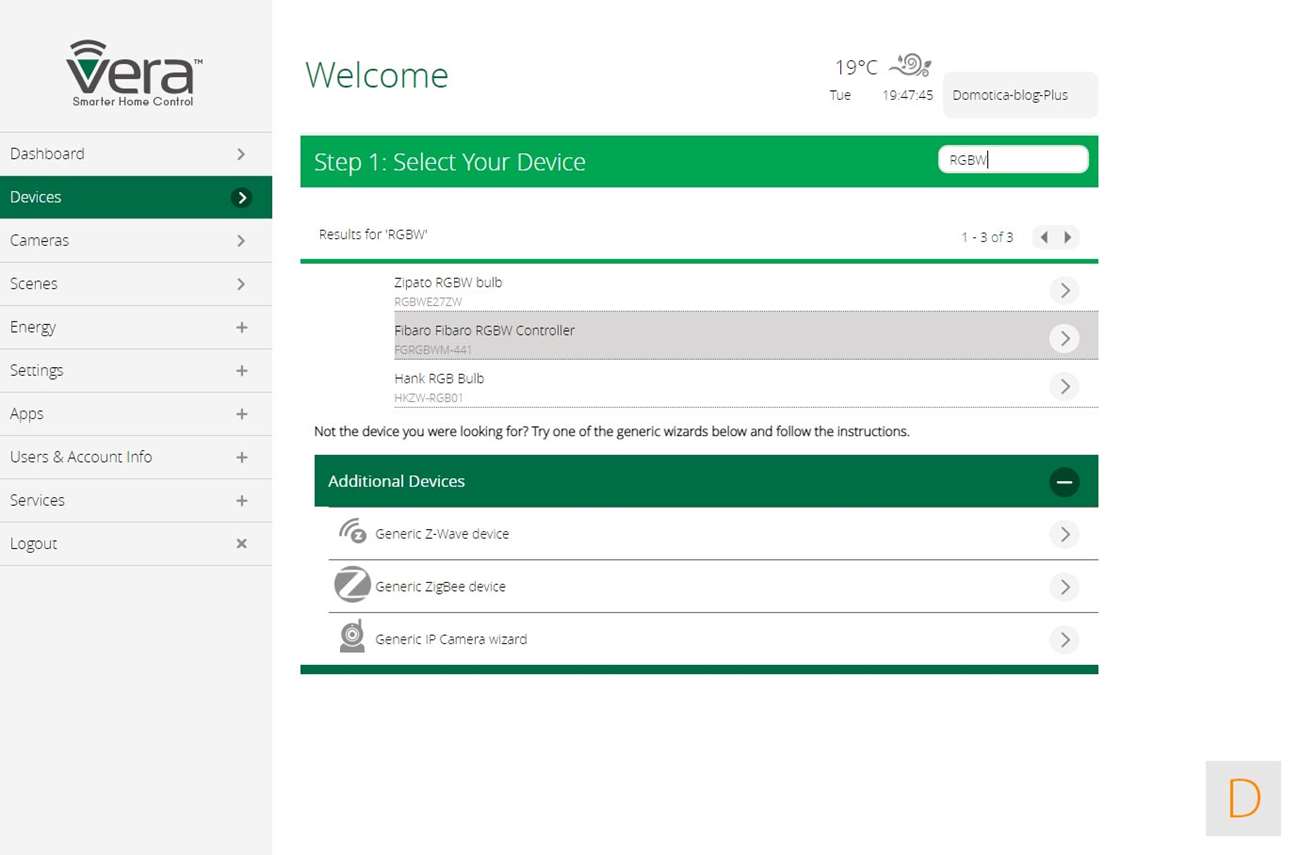Collapse the Additional Devices section
The width and height of the screenshot is (1300, 855).
pos(1064,482)
